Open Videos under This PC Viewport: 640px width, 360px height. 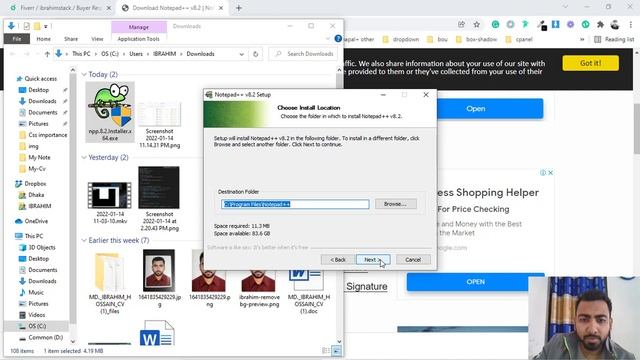point(37,315)
